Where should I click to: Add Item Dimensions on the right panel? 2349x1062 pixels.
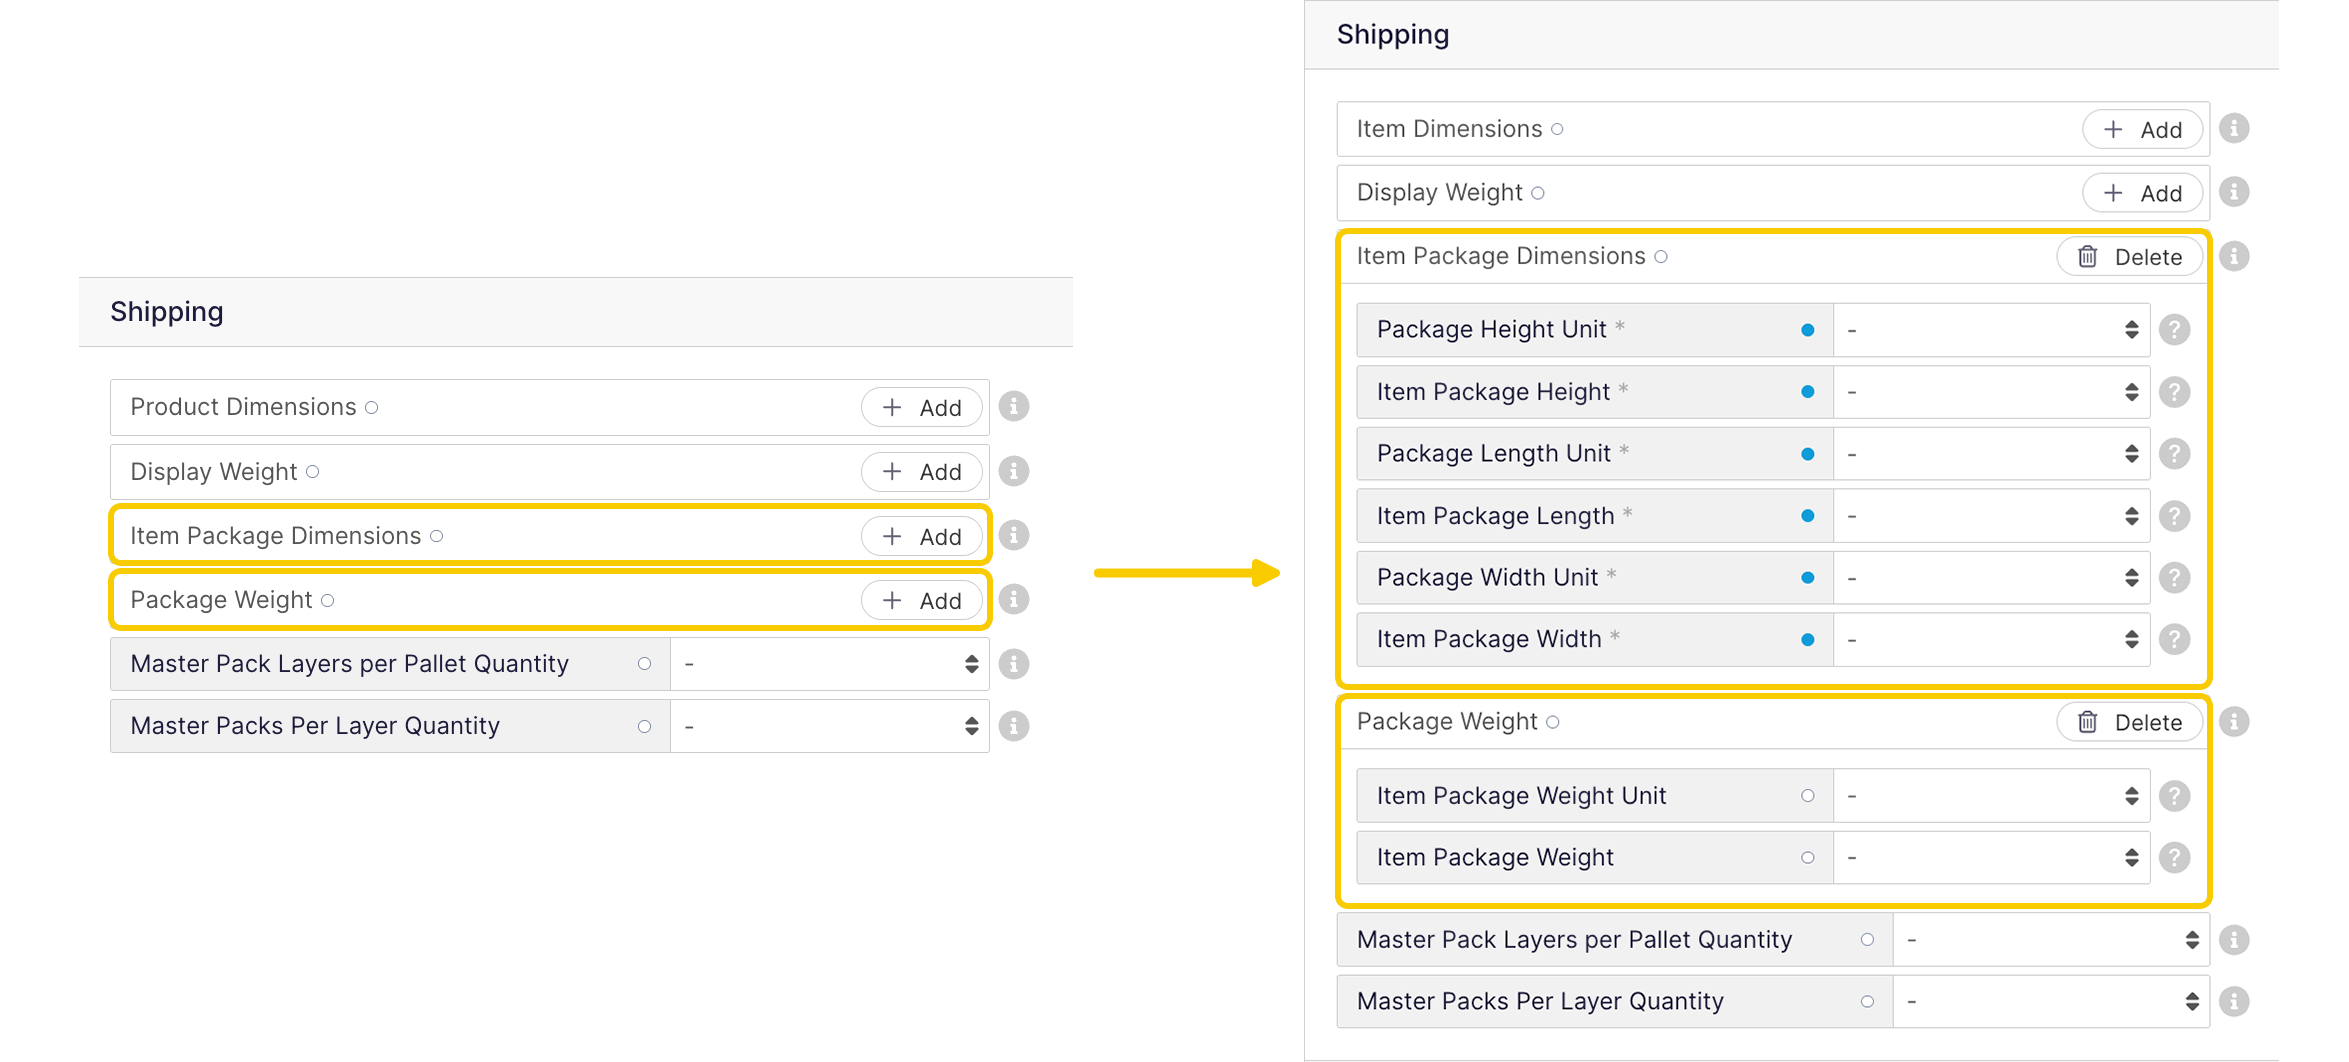click(2142, 130)
